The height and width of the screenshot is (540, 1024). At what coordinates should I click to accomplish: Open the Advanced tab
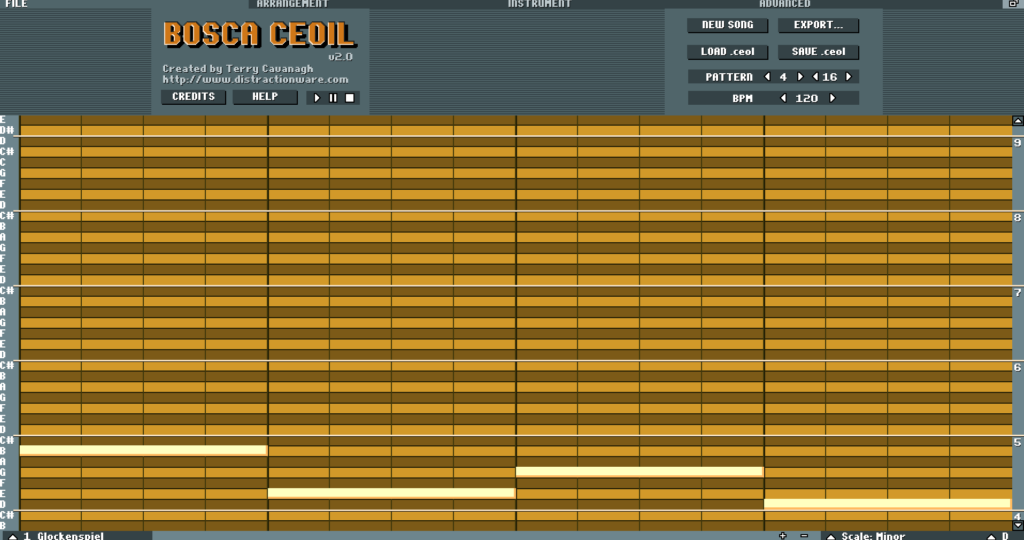pyautogui.click(x=785, y=4)
